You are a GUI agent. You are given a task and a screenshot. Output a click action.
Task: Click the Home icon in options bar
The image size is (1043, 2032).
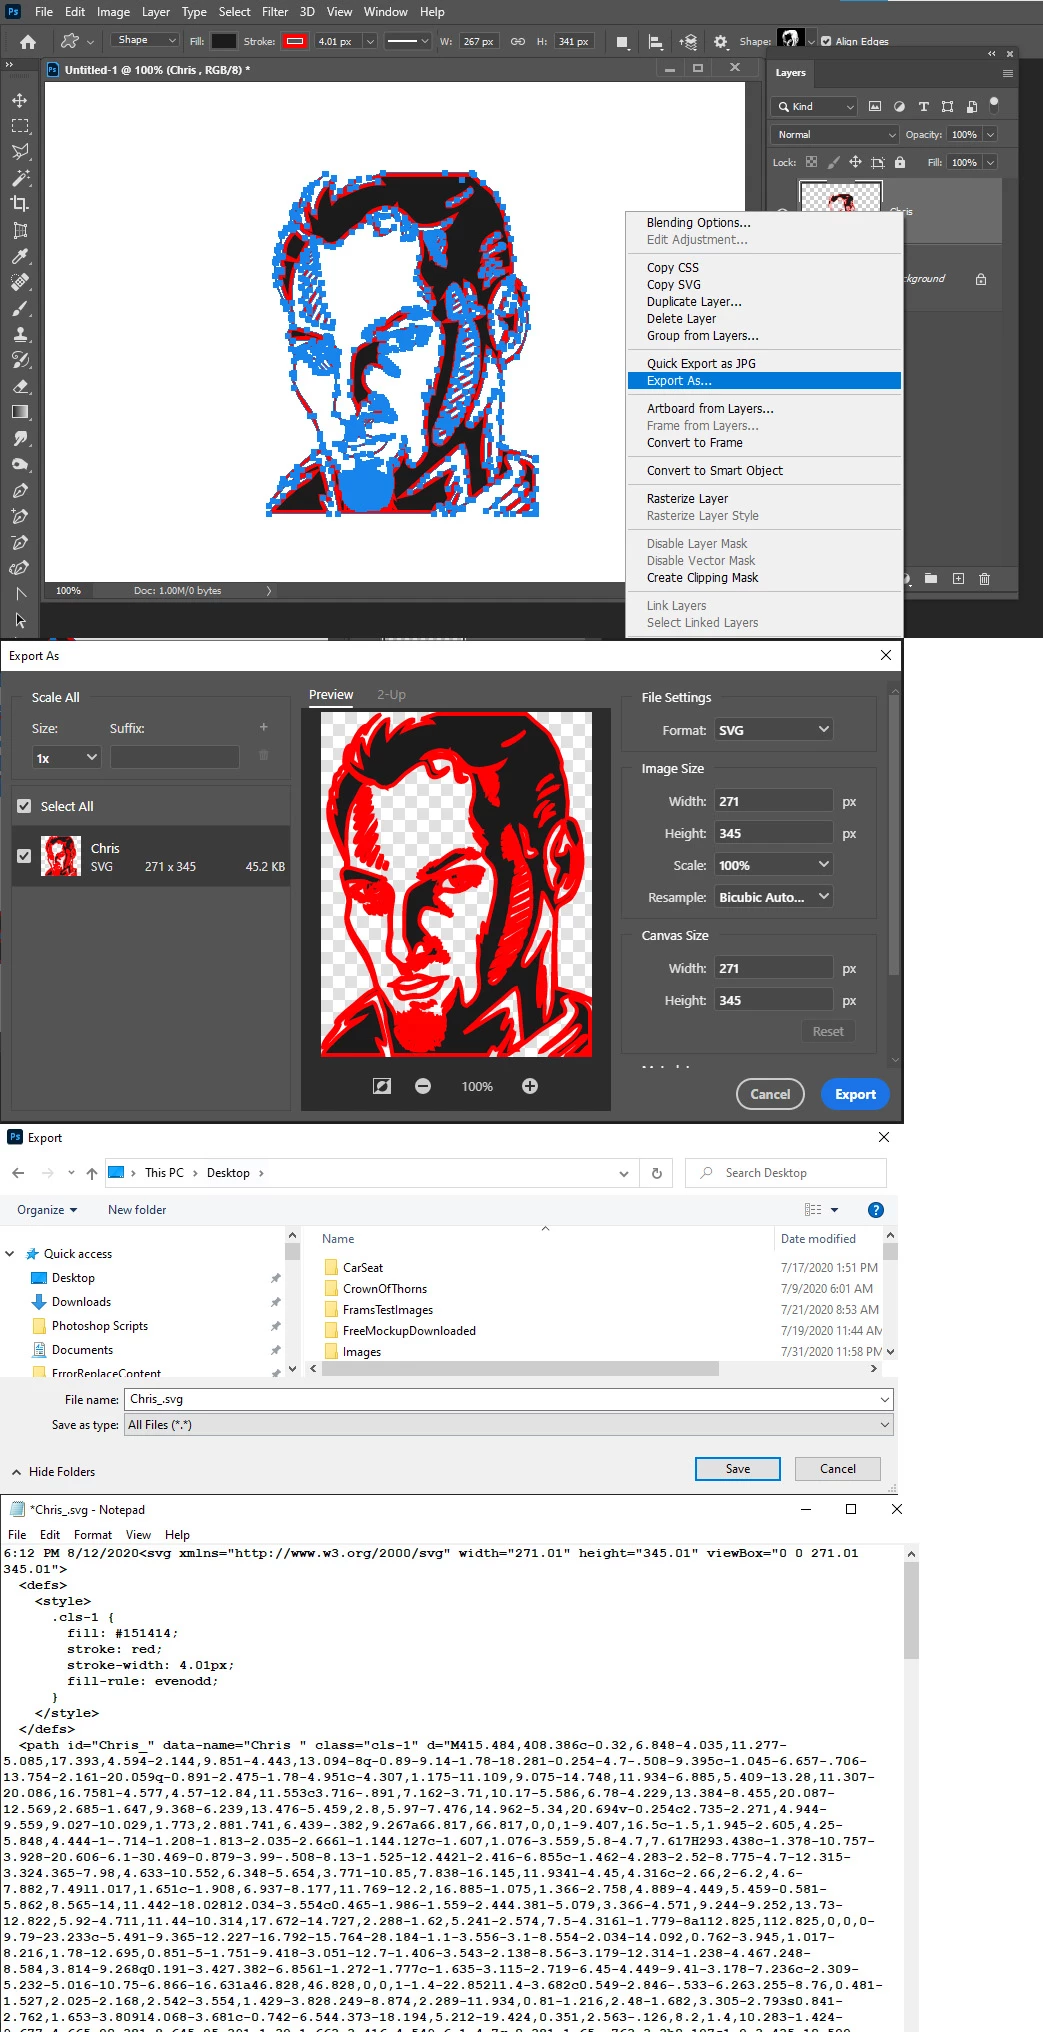(28, 41)
